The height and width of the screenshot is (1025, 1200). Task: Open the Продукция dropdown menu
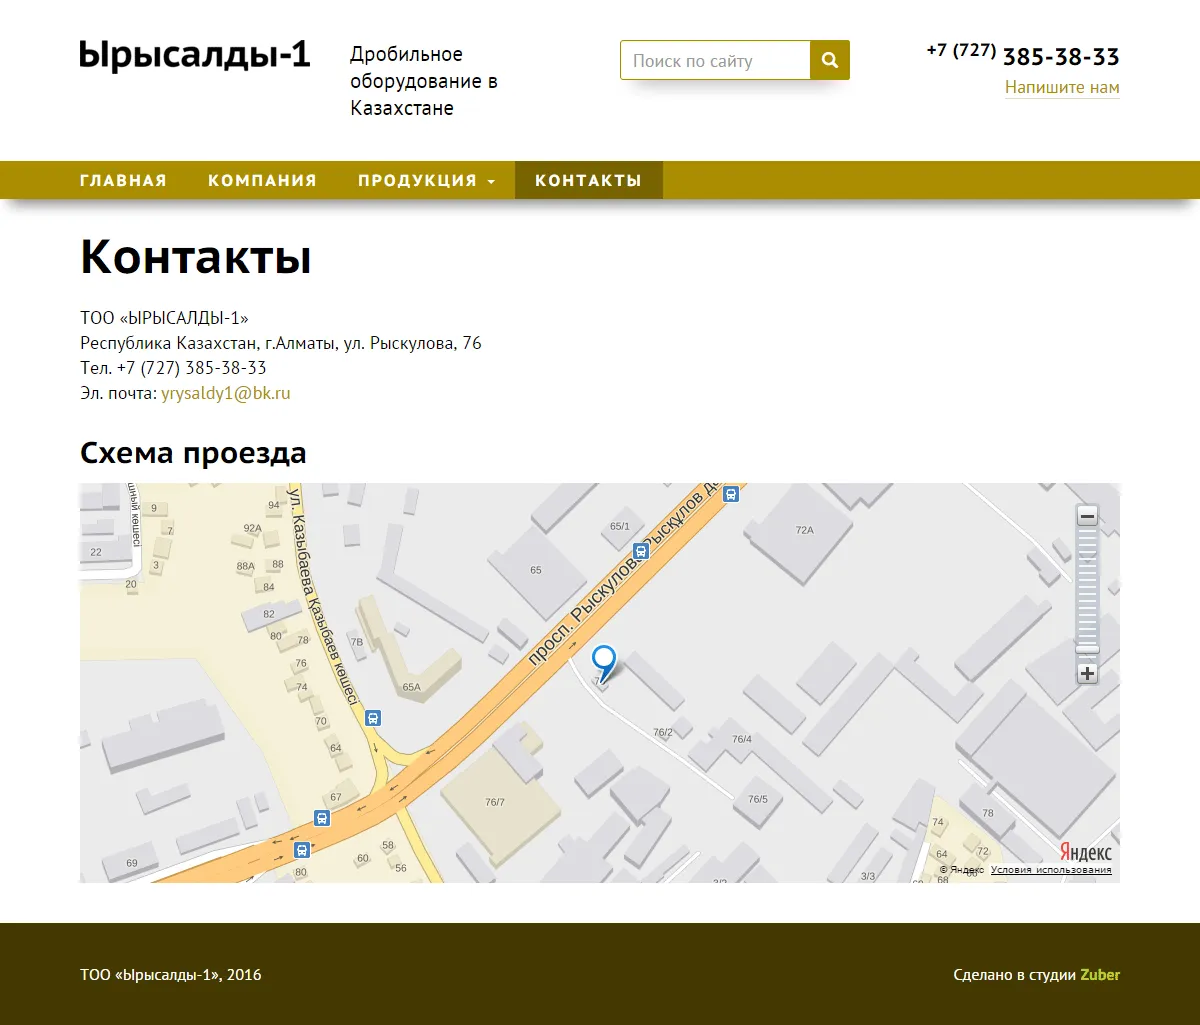(427, 180)
